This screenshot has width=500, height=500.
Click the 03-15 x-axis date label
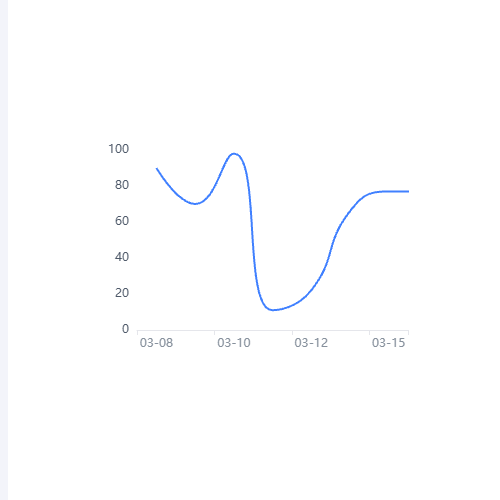pyautogui.click(x=388, y=343)
